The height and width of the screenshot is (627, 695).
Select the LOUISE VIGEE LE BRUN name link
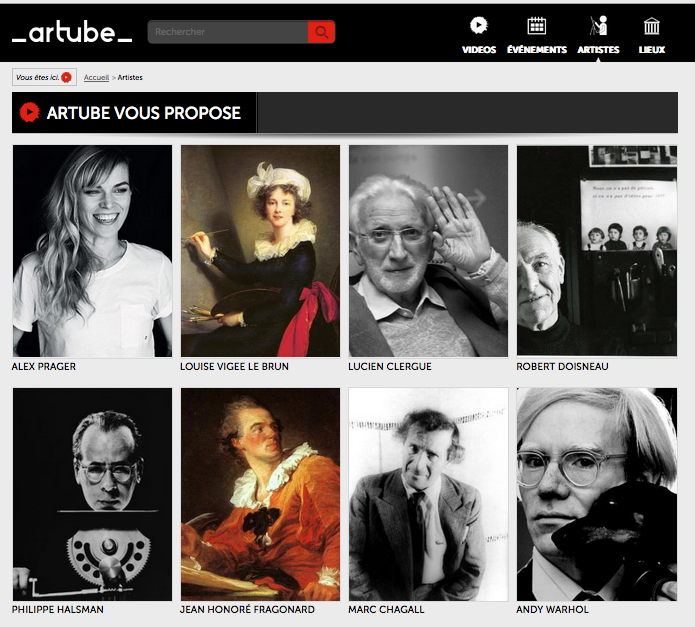click(x=234, y=366)
